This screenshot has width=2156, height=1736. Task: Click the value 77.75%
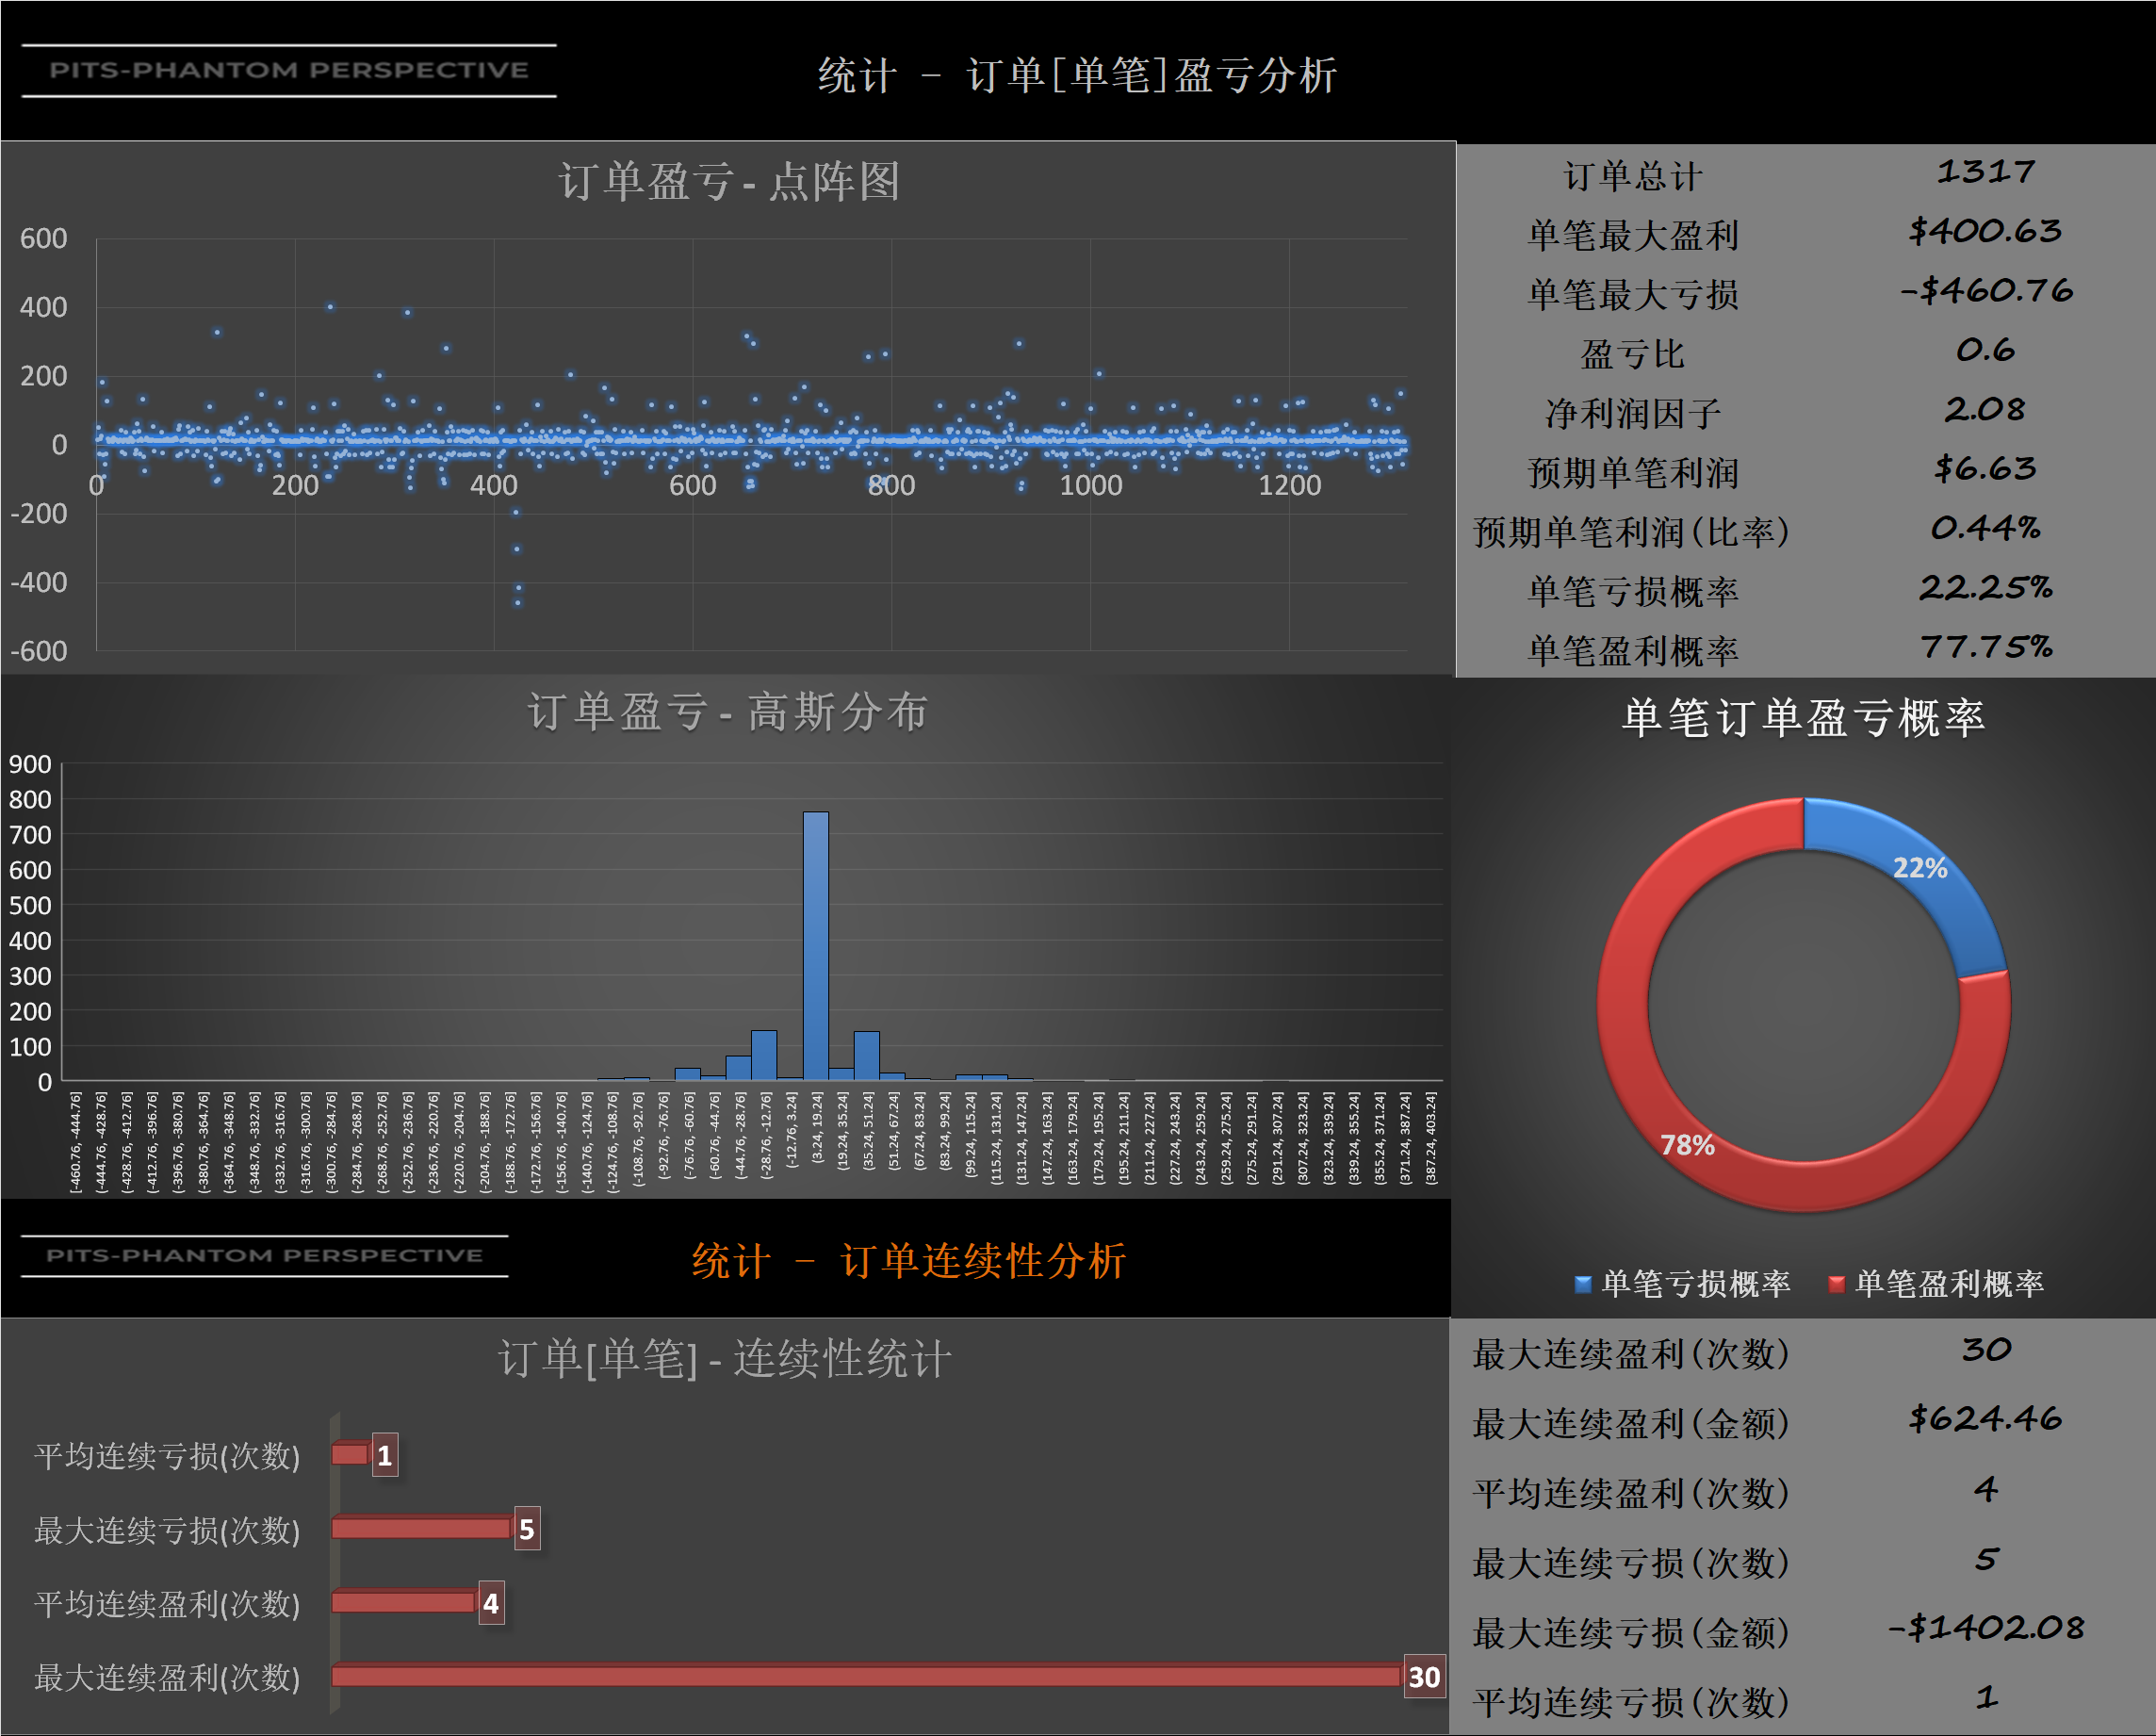click(x=1985, y=646)
